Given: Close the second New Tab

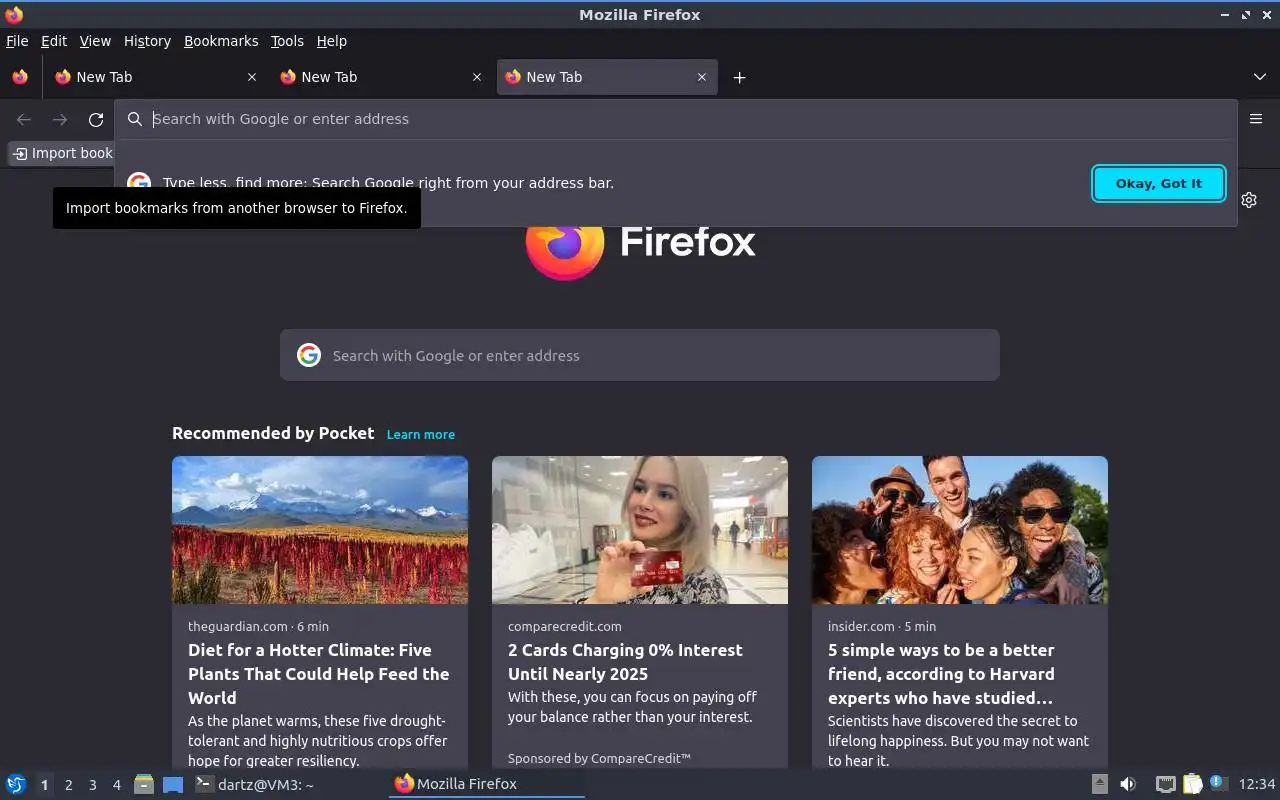Looking at the screenshot, I should 477,77.
